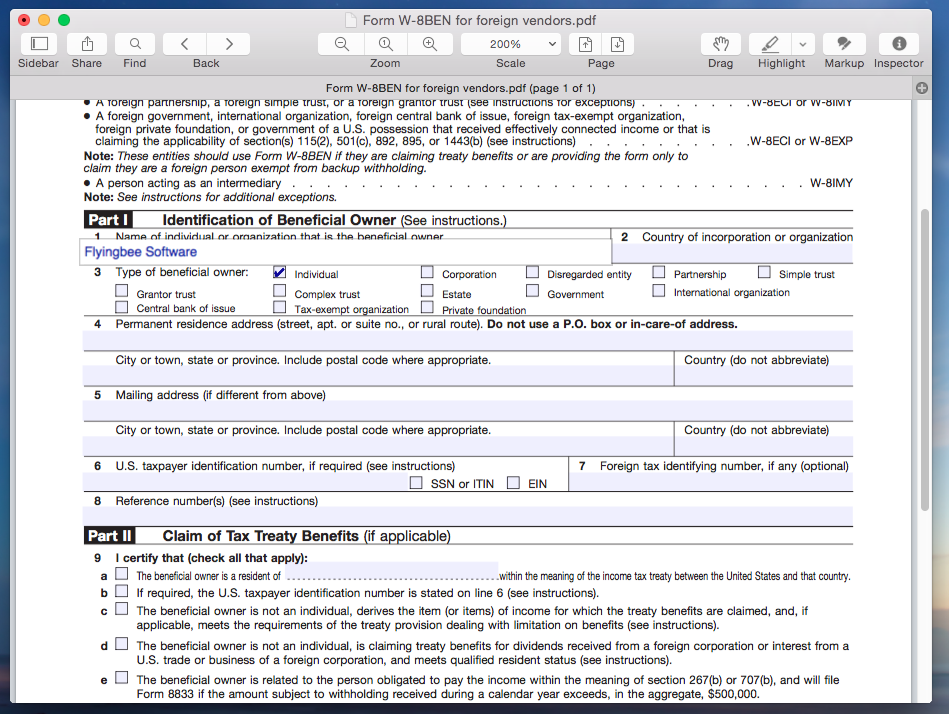This screenshot has width=949, height=714.
Task: Uncheck the Individual checkbox
Action: coord(280,272)
